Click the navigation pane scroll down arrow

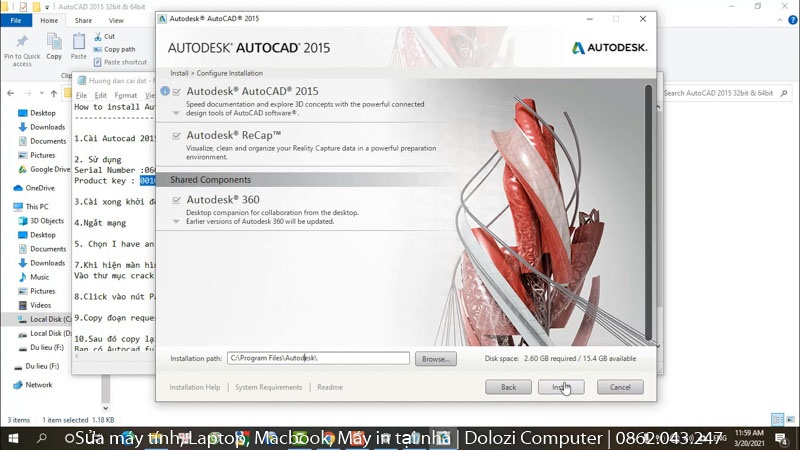point(106,408)
